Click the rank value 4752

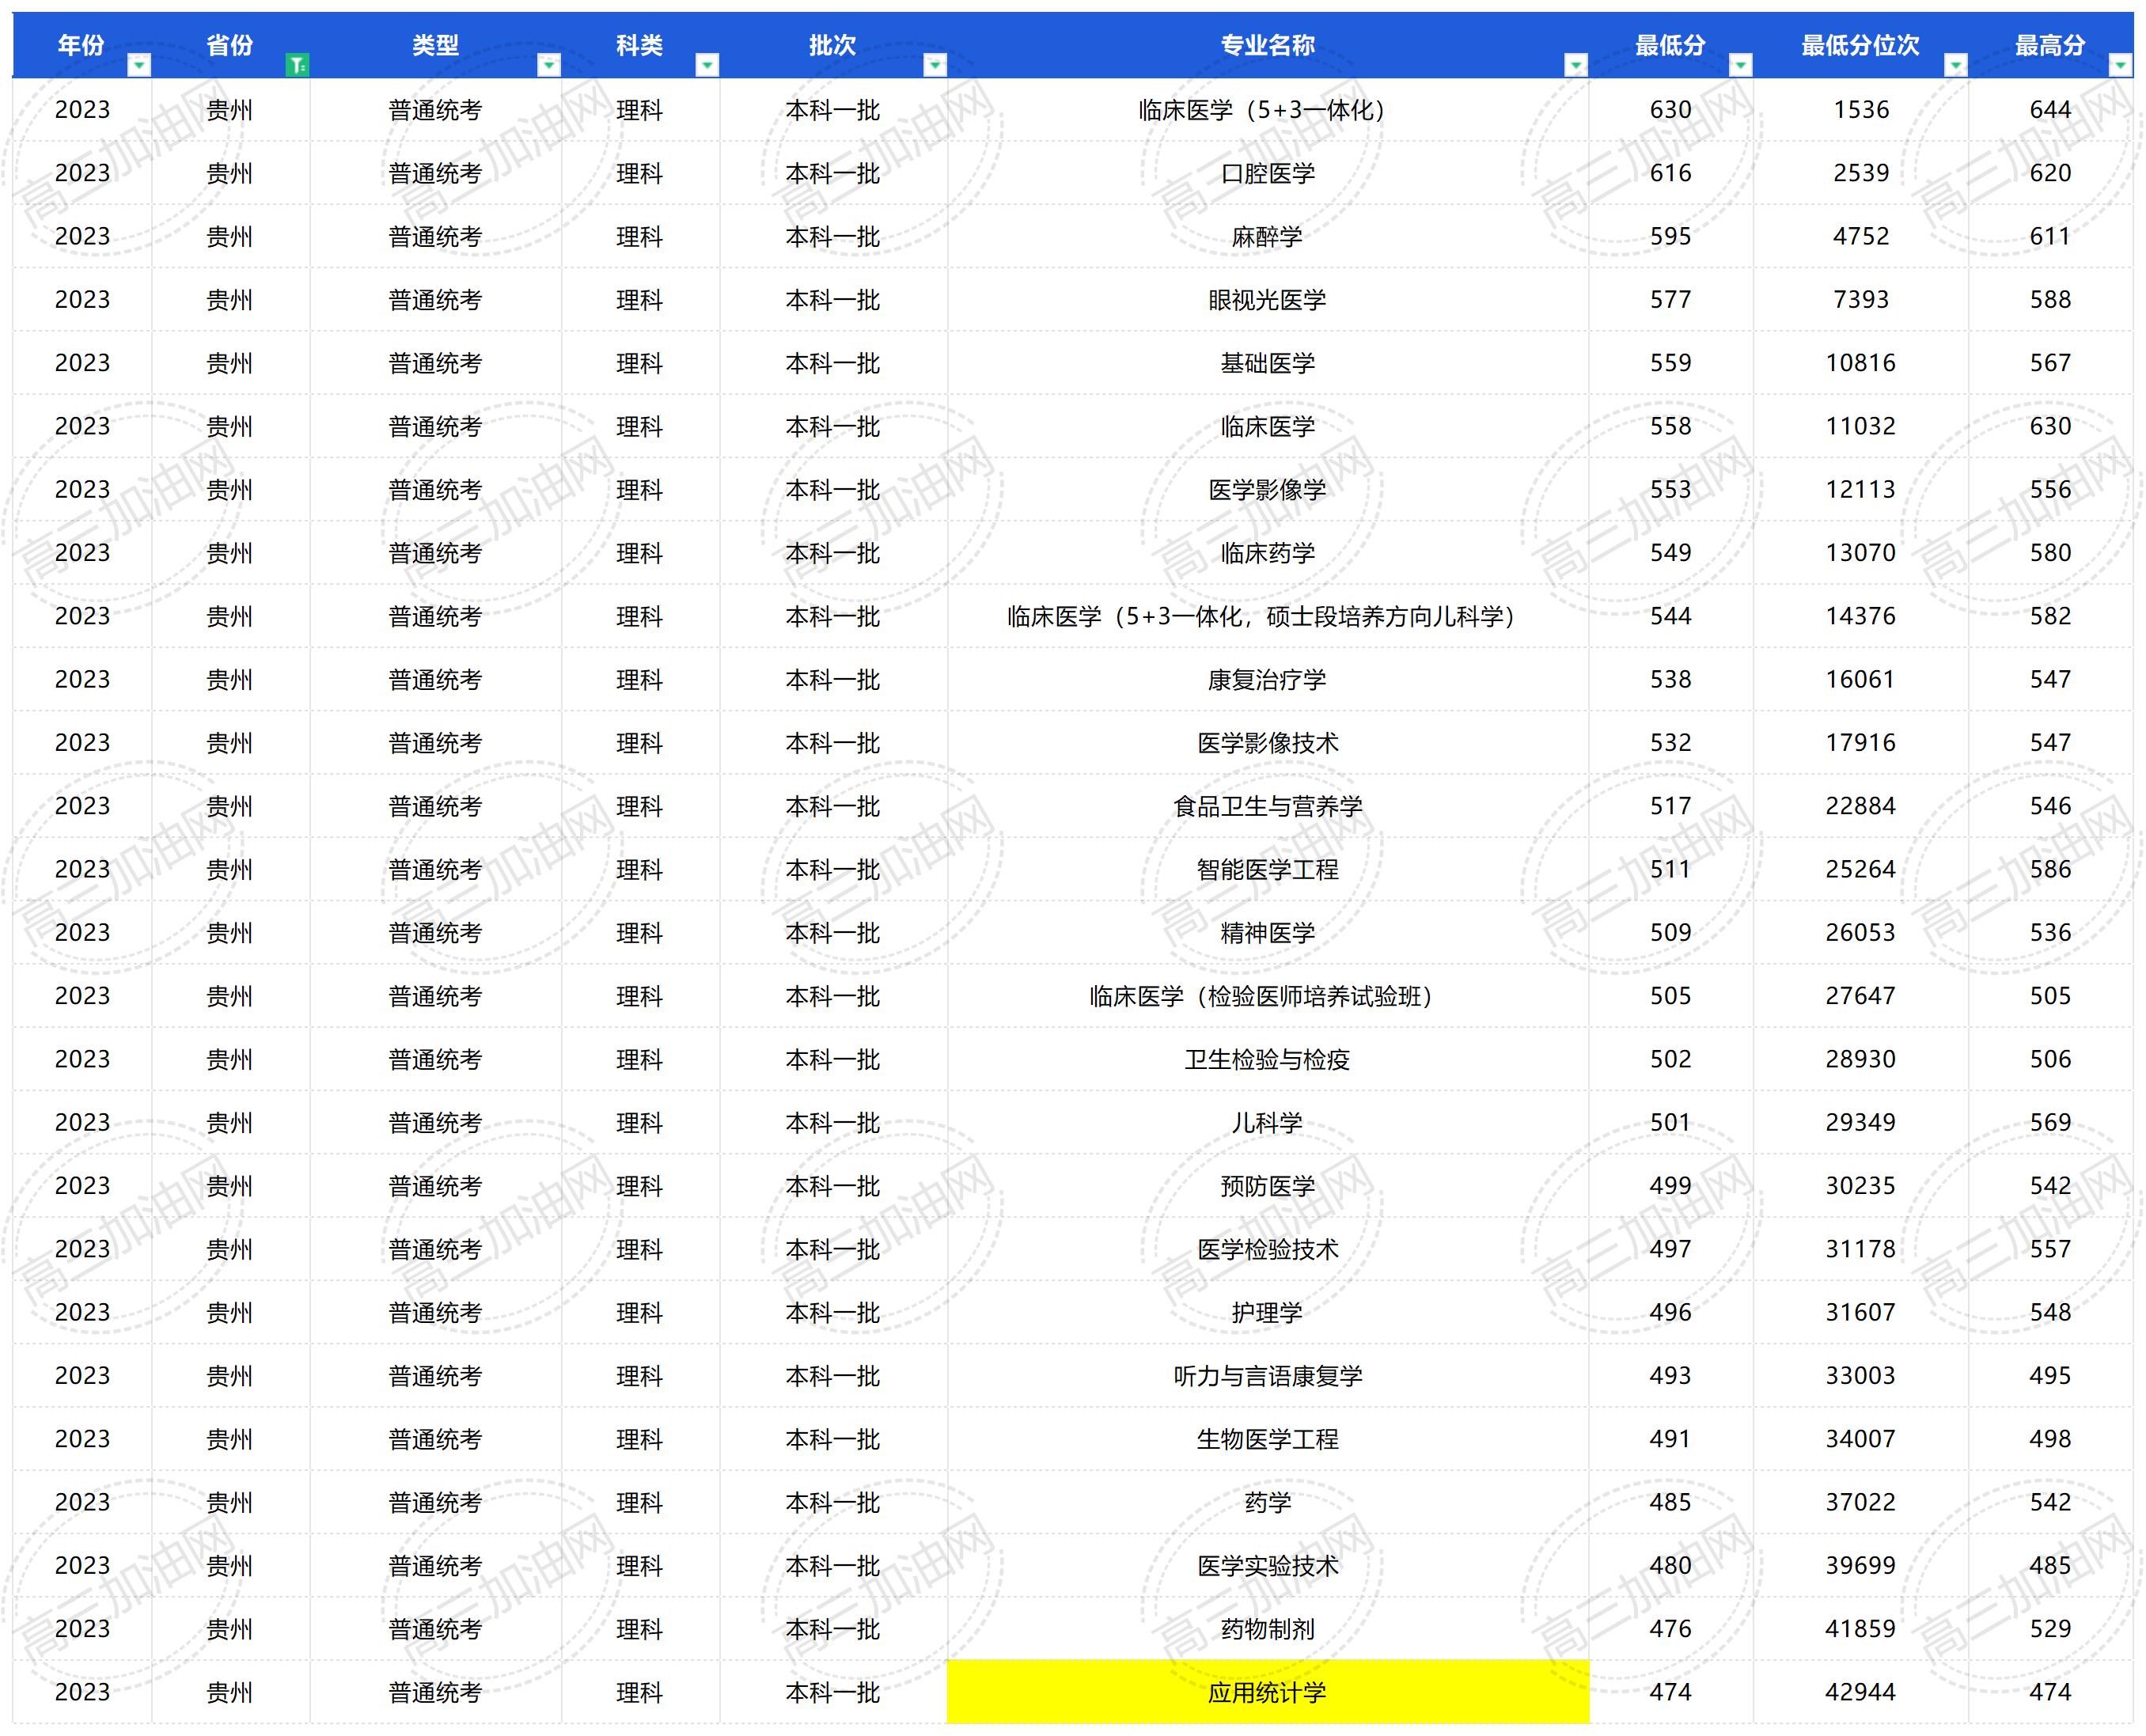(x=1861, y=236)
